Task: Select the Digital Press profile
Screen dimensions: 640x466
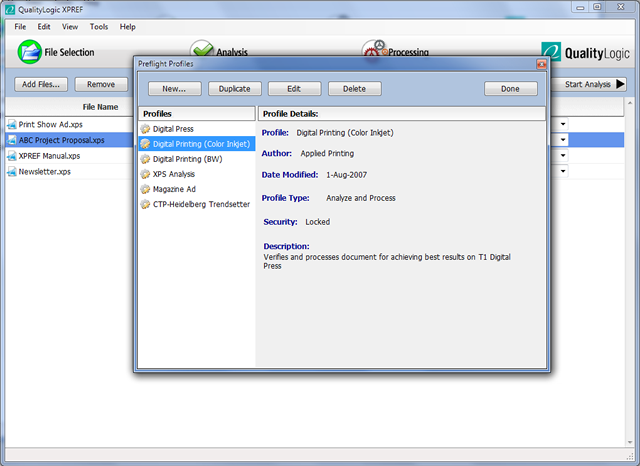Action: click(x=197, y=129)
